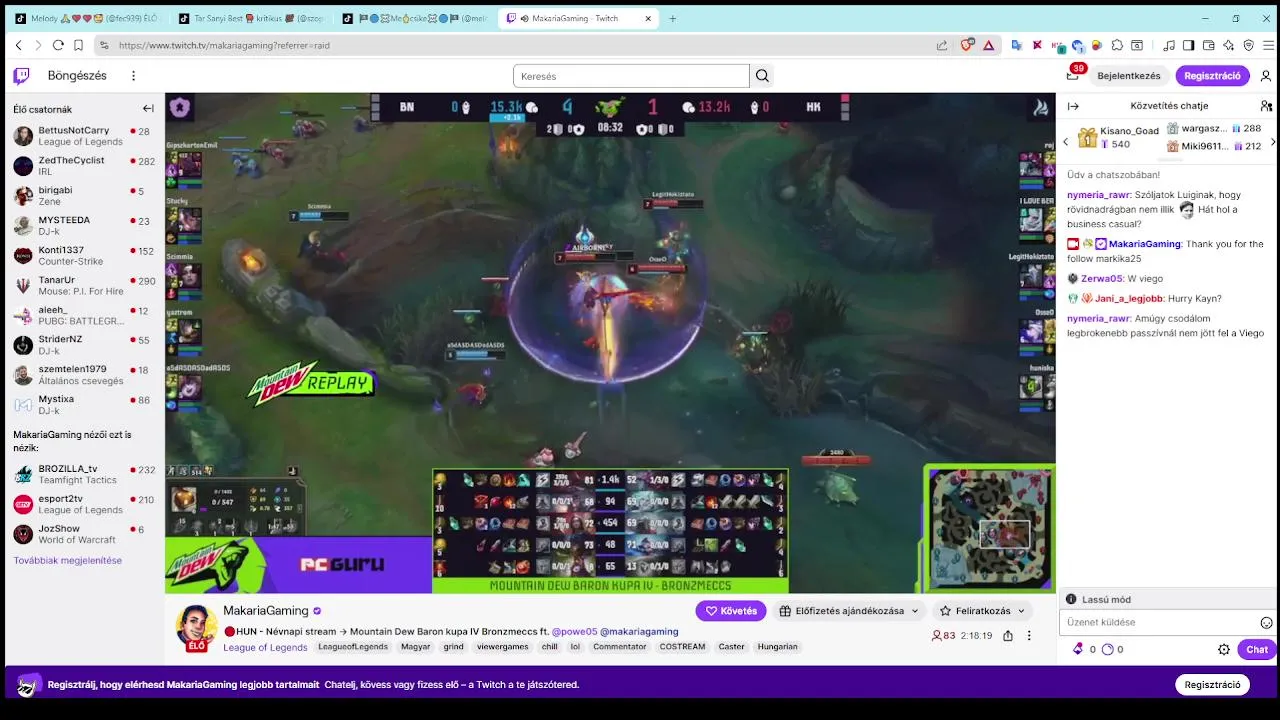Image resolution: width=1280 pixels, height=720 pixels.
Task: Open browser hamburger main menu
Action: 1269,45
